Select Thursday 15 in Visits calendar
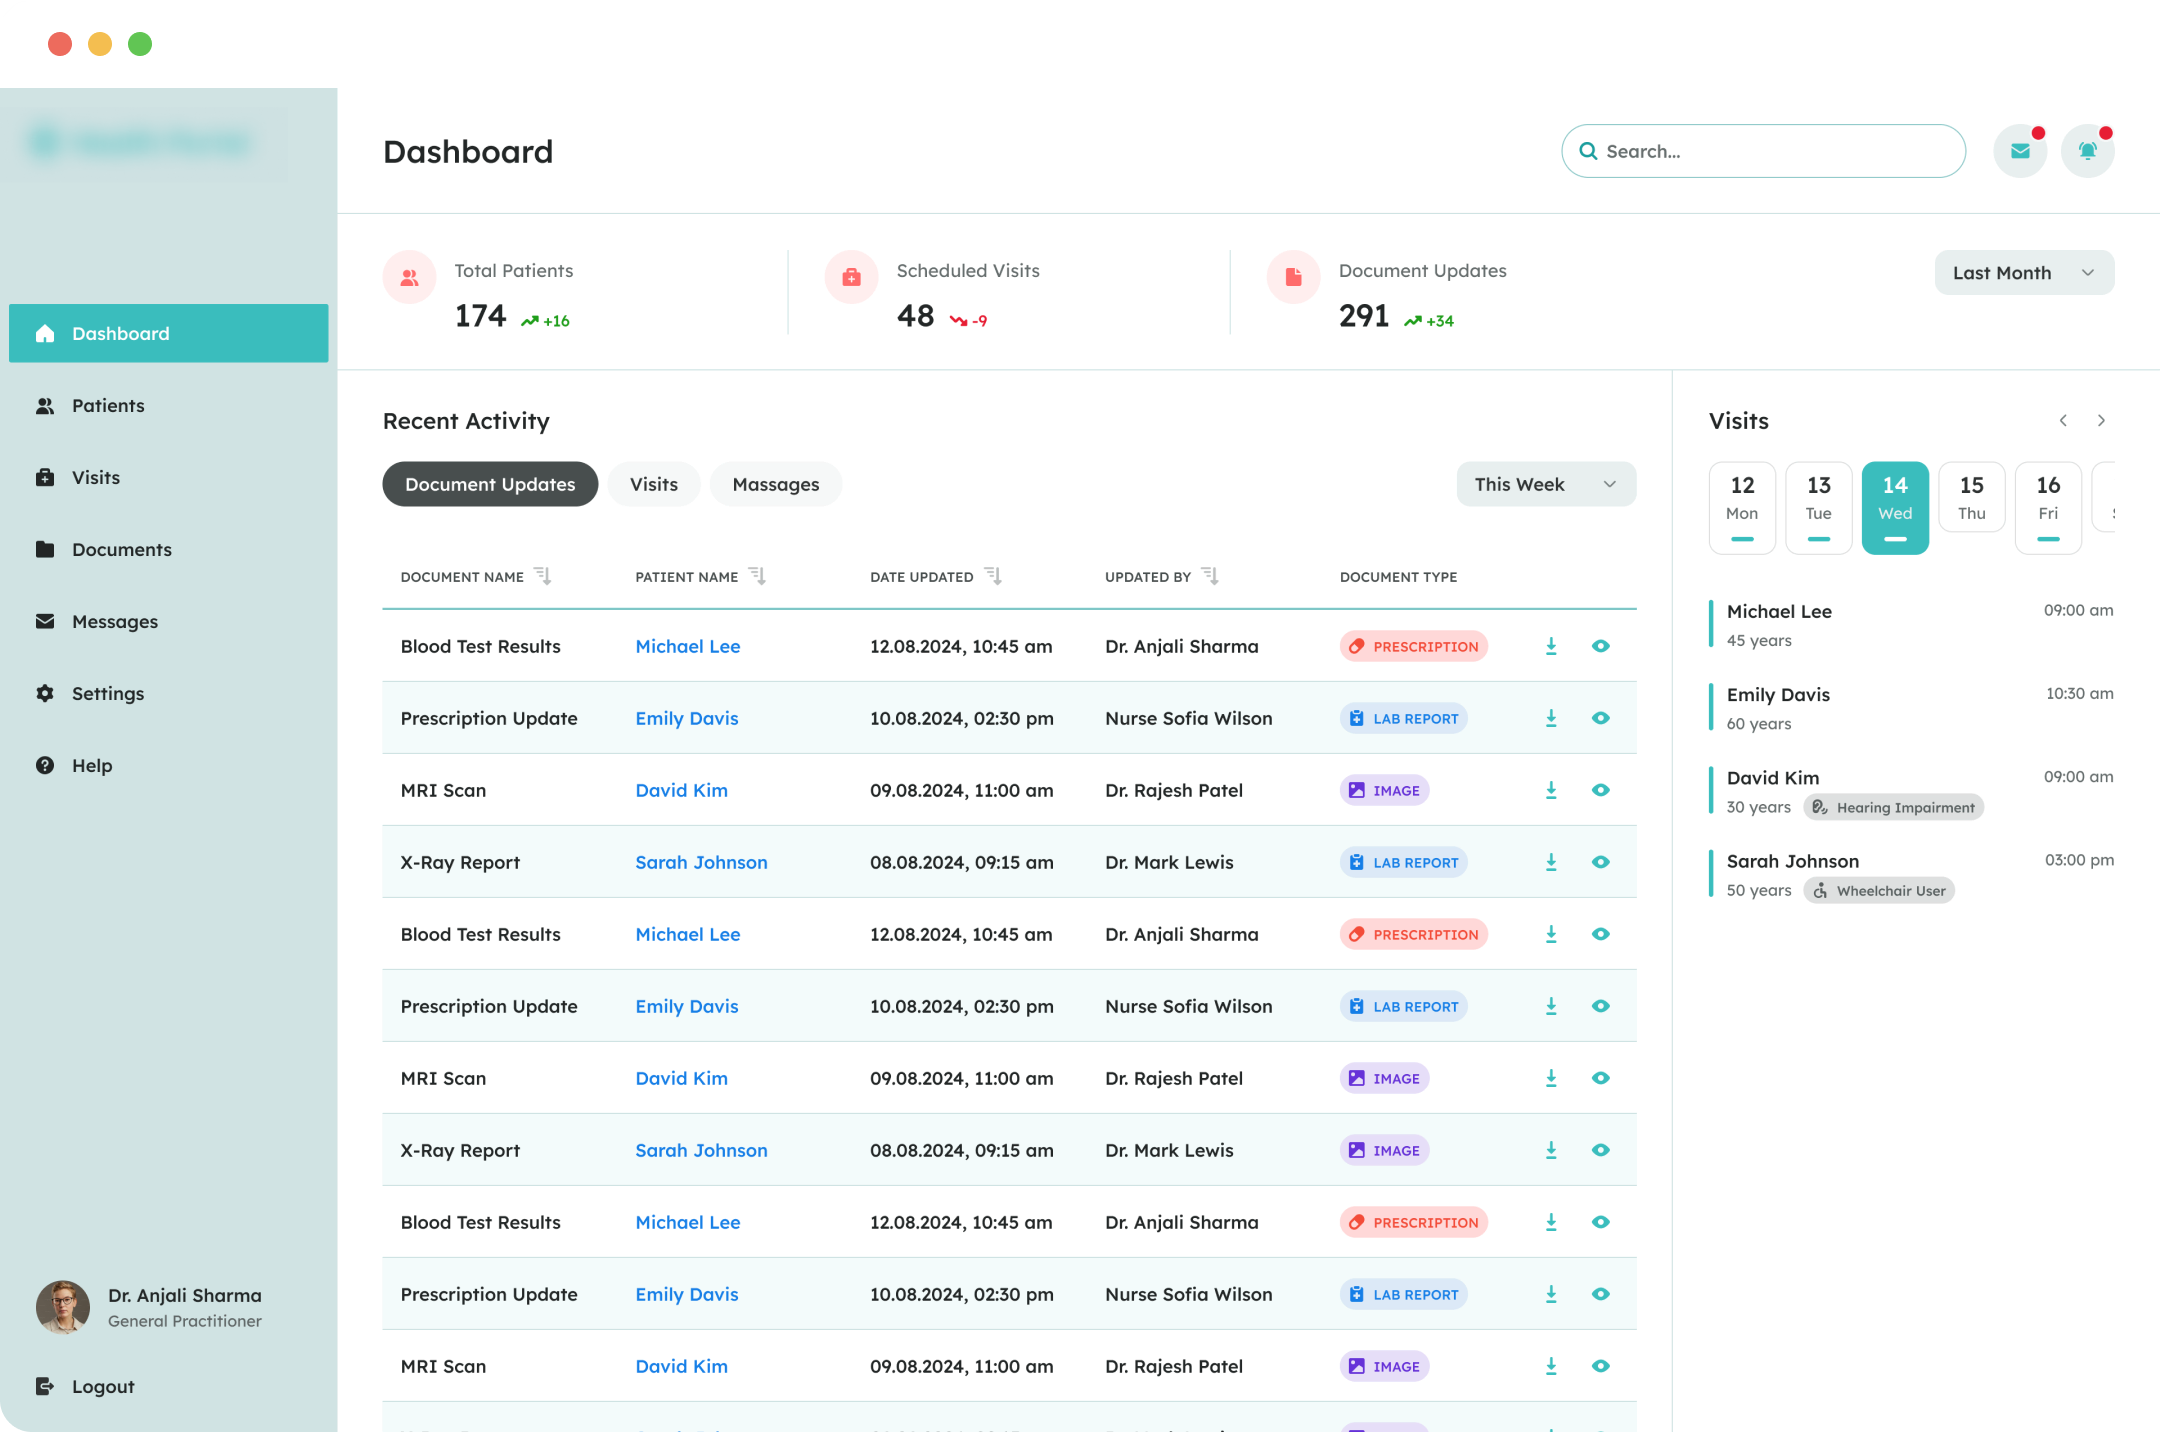Image resolution: width=2160 pixels, height=1432 pixels. click(x=1972, y=497)
